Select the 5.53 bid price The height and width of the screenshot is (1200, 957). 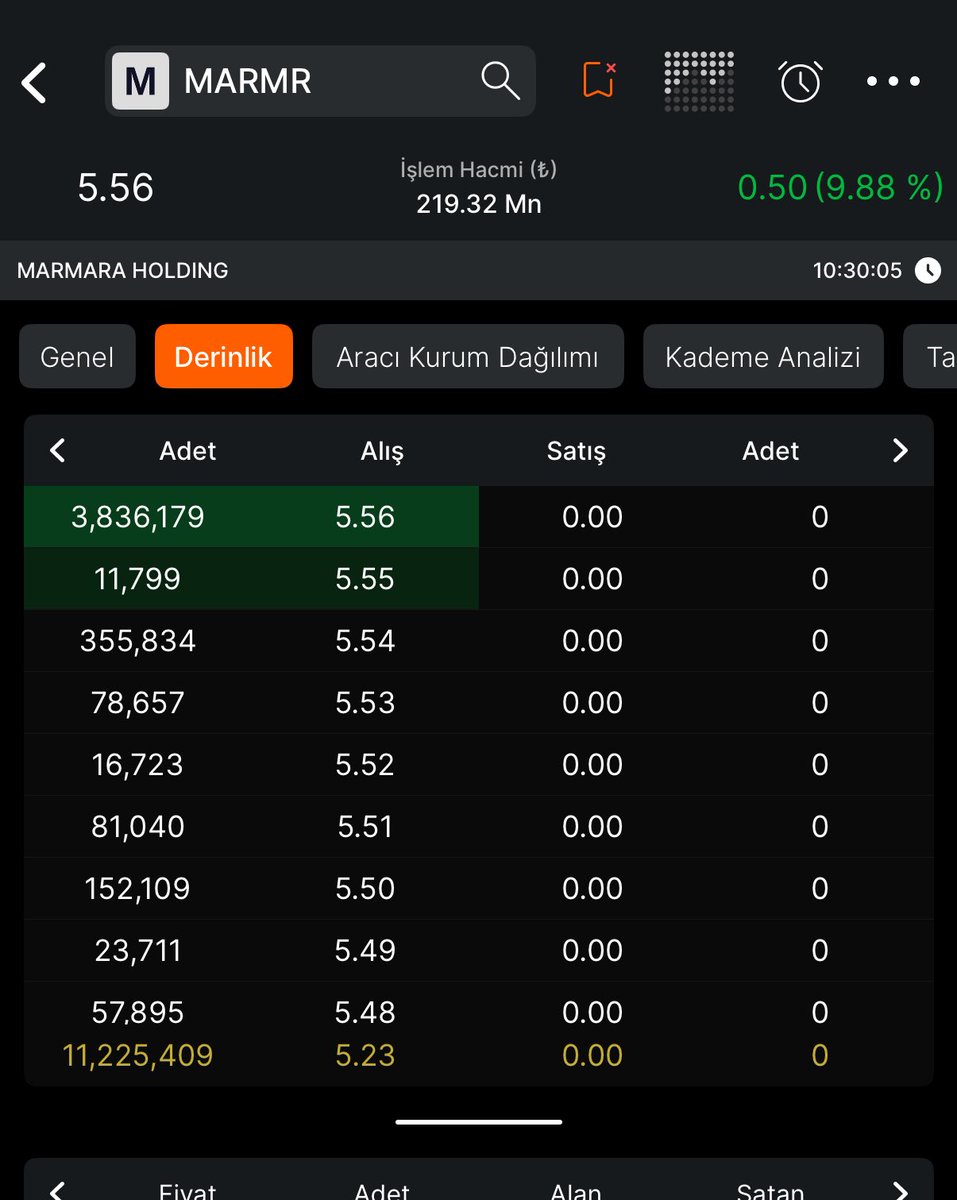point(365,703)
